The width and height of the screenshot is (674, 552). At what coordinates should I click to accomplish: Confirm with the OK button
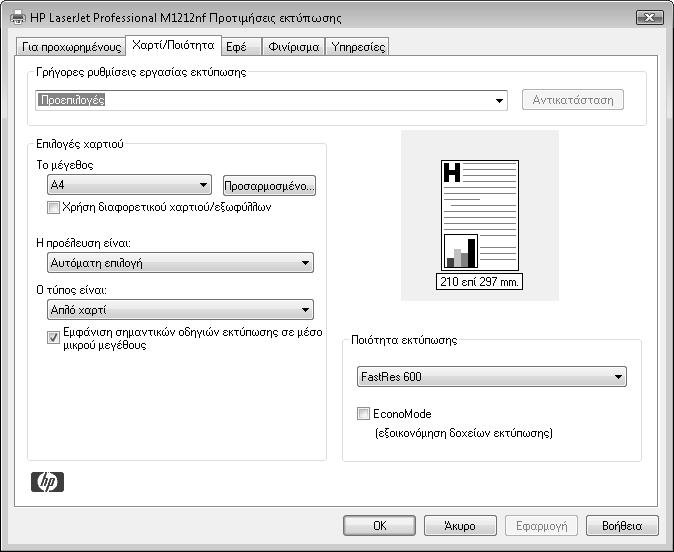pos(380,525)
